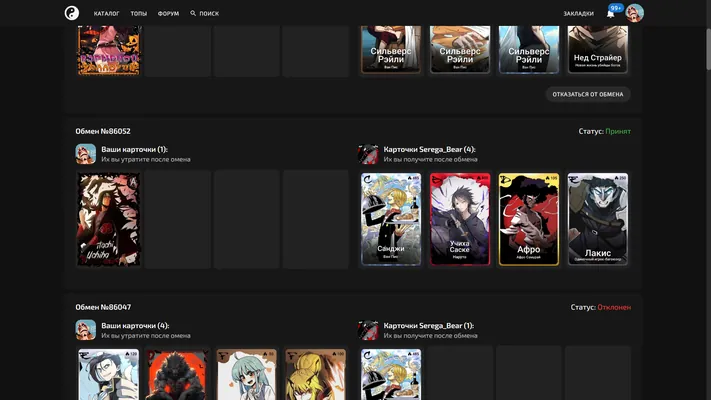This screenshot has height=400, width=711.
Task: Open the notifications bell icon
Action: point(611,14)
